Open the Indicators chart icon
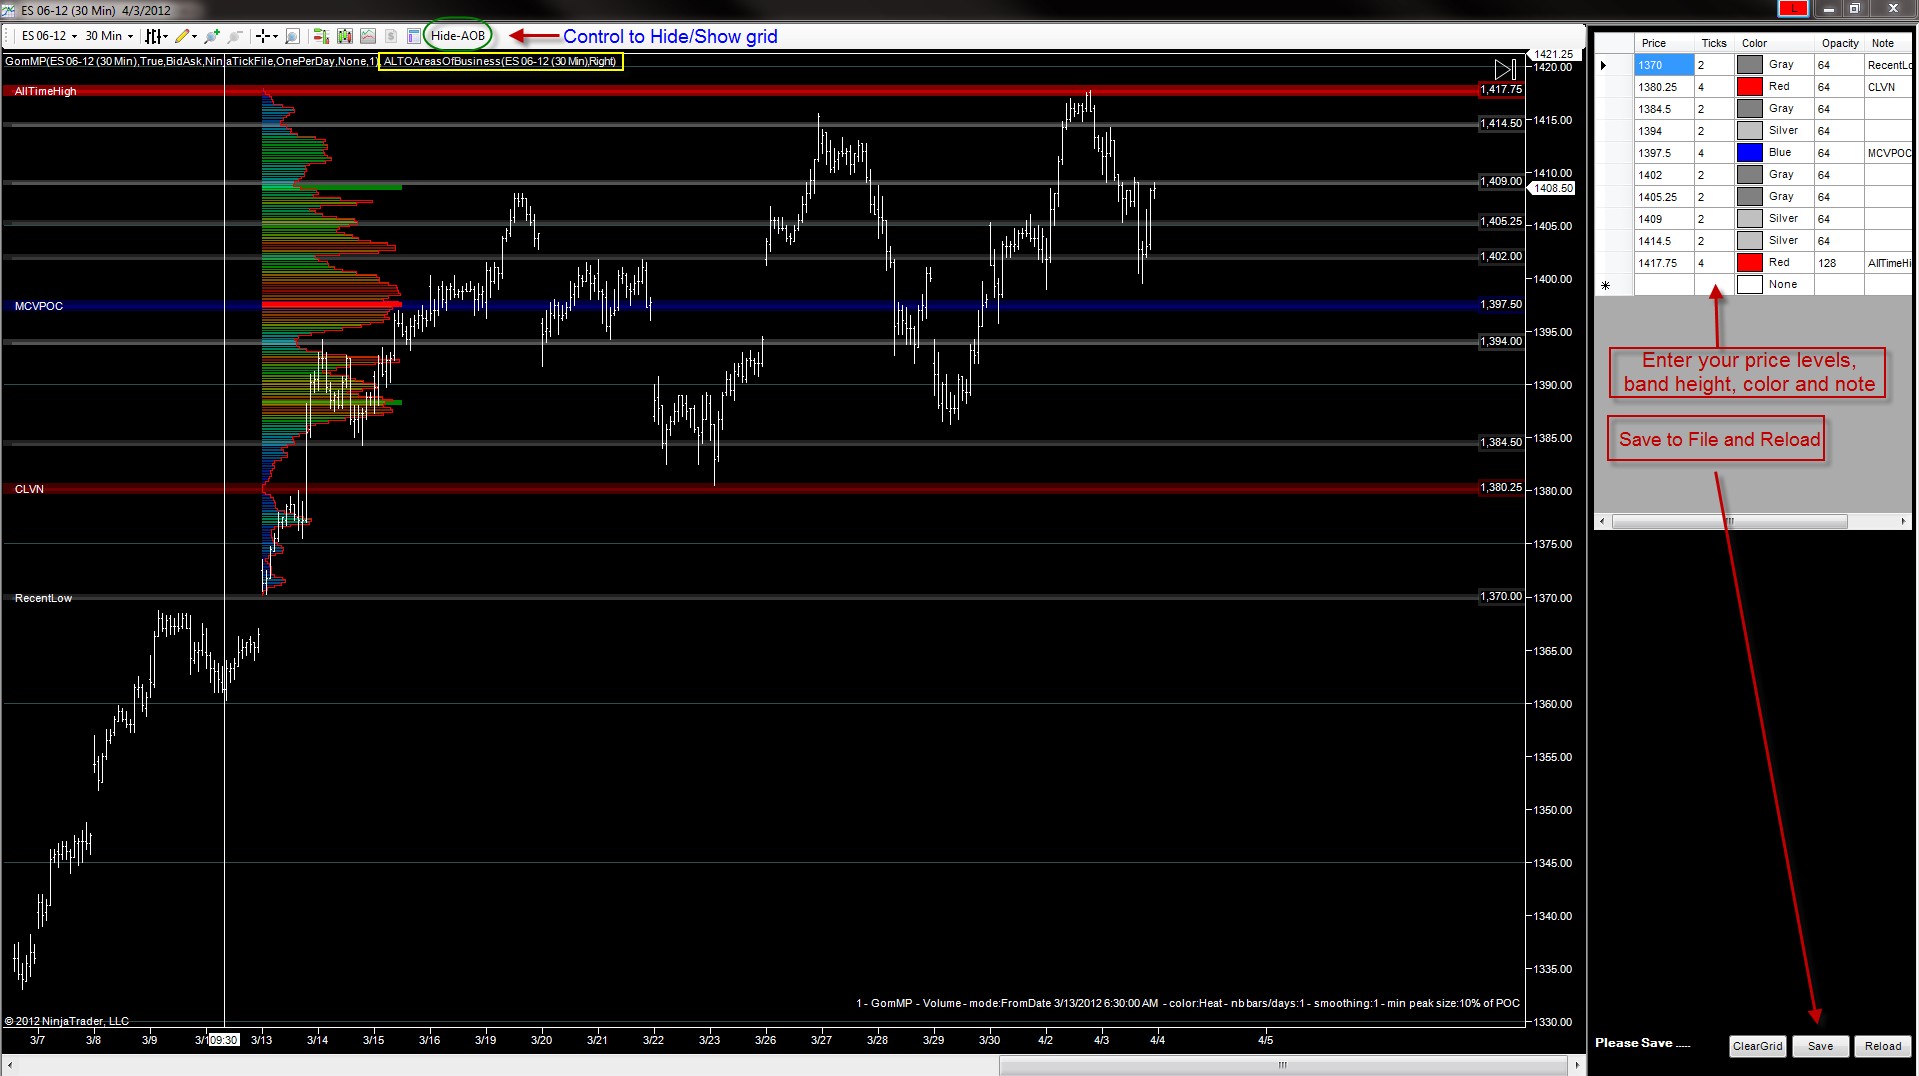This screenshot has width=1919, height=1076. [368, 36]
